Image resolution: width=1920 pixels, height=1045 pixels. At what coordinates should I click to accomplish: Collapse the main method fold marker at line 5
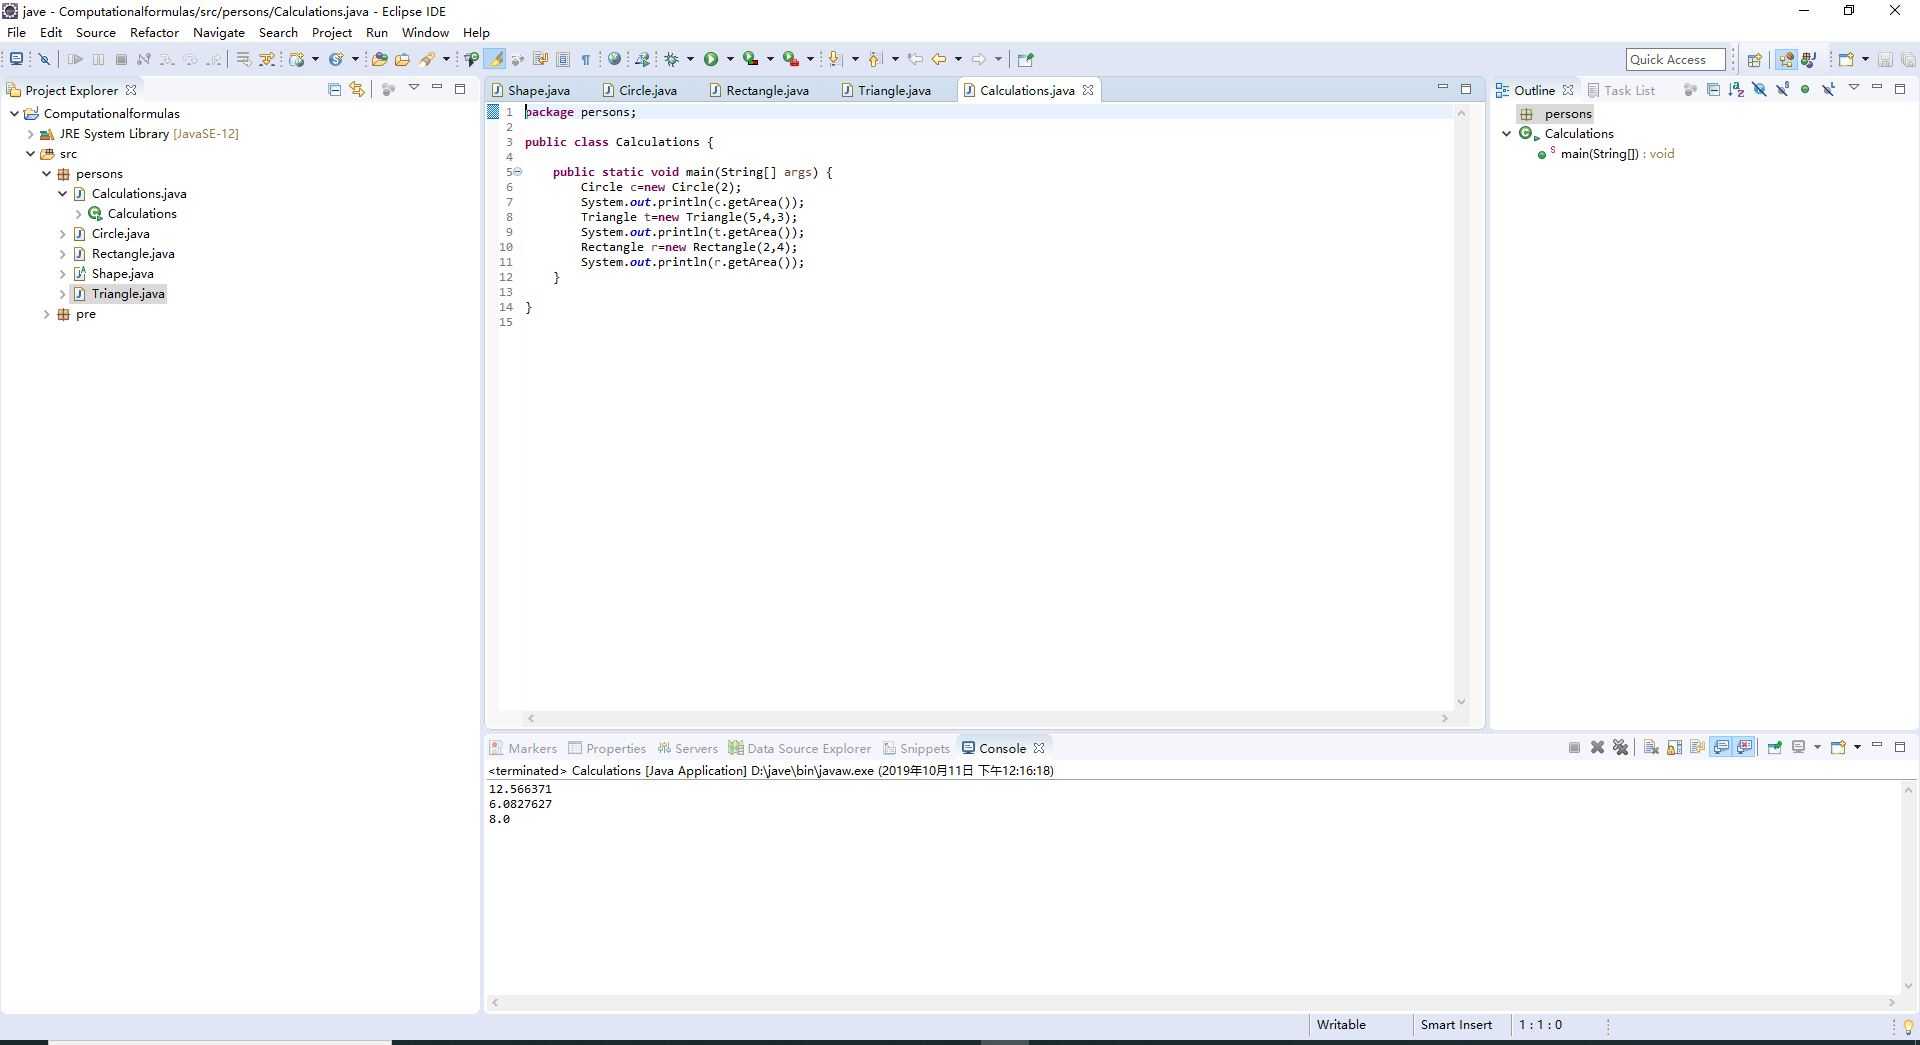point(518,172)
